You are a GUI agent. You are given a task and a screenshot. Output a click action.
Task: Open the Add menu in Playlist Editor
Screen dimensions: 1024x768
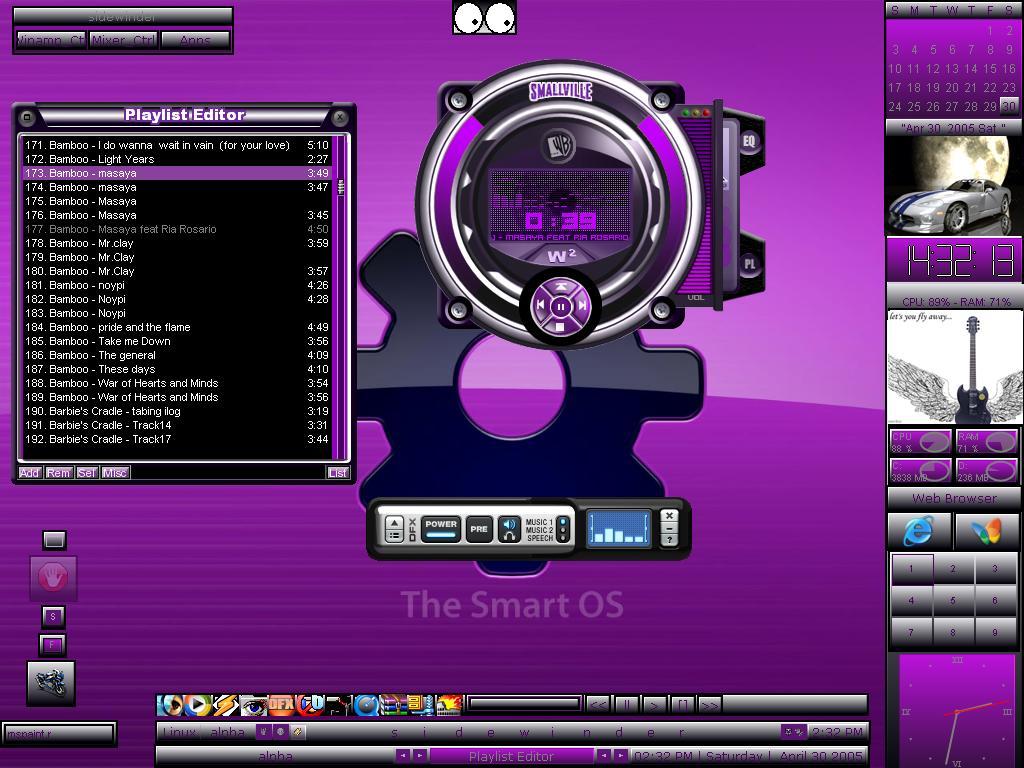click(29, 472)
